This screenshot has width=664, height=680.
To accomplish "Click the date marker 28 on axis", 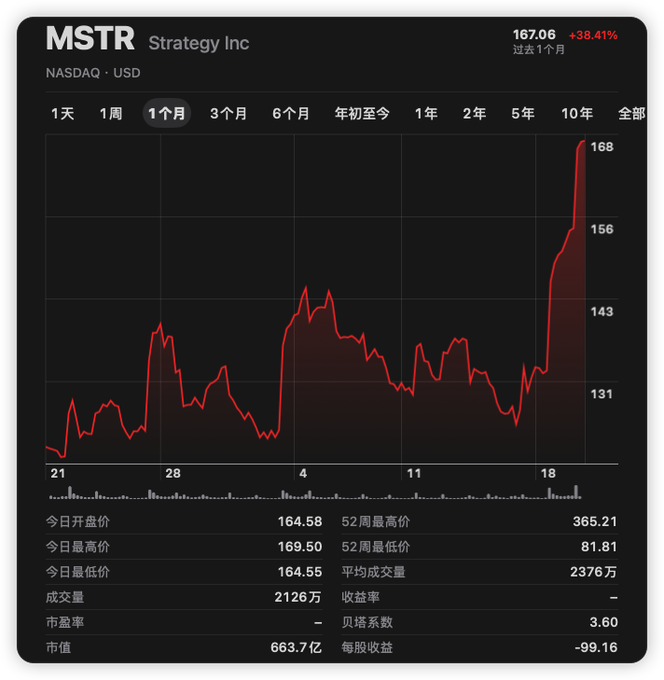I will [x=173, y=473].
